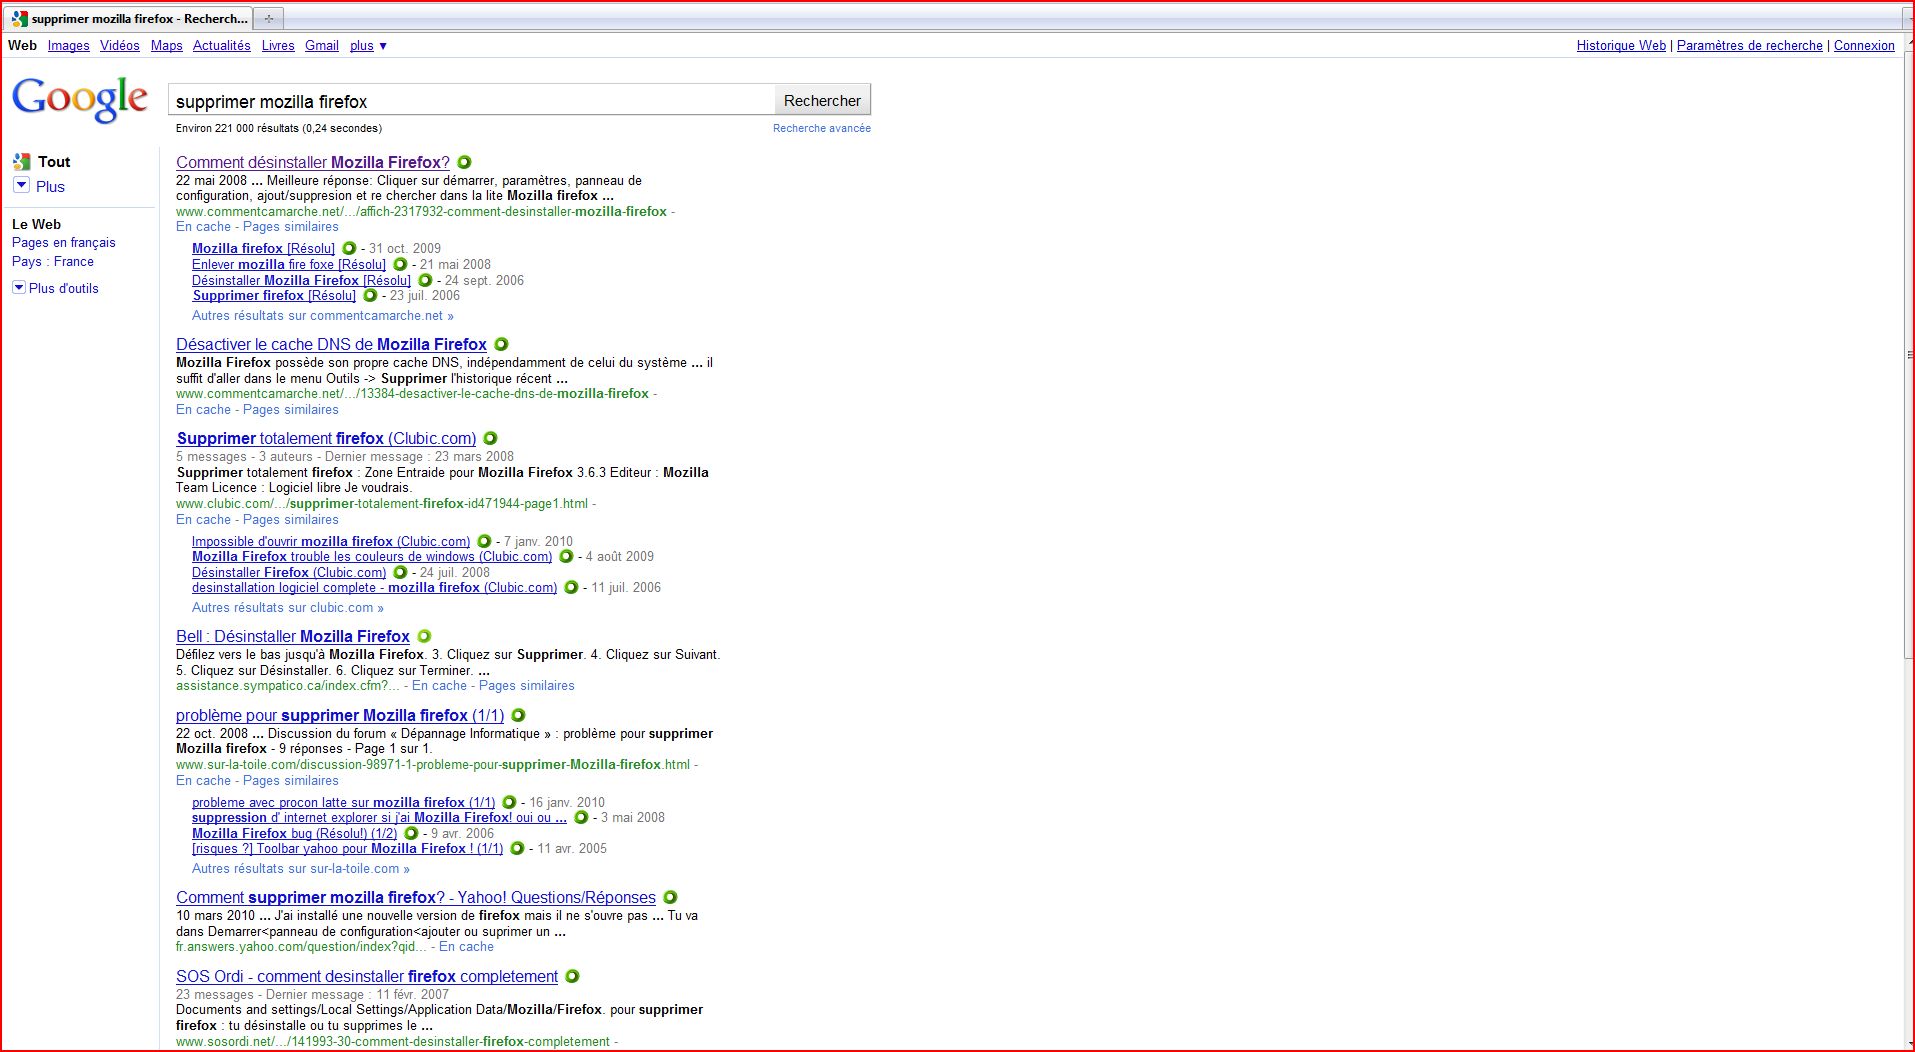The image size is (1915, 1052).
Task: Click the Rechercher button
Action: coord(822,101)
